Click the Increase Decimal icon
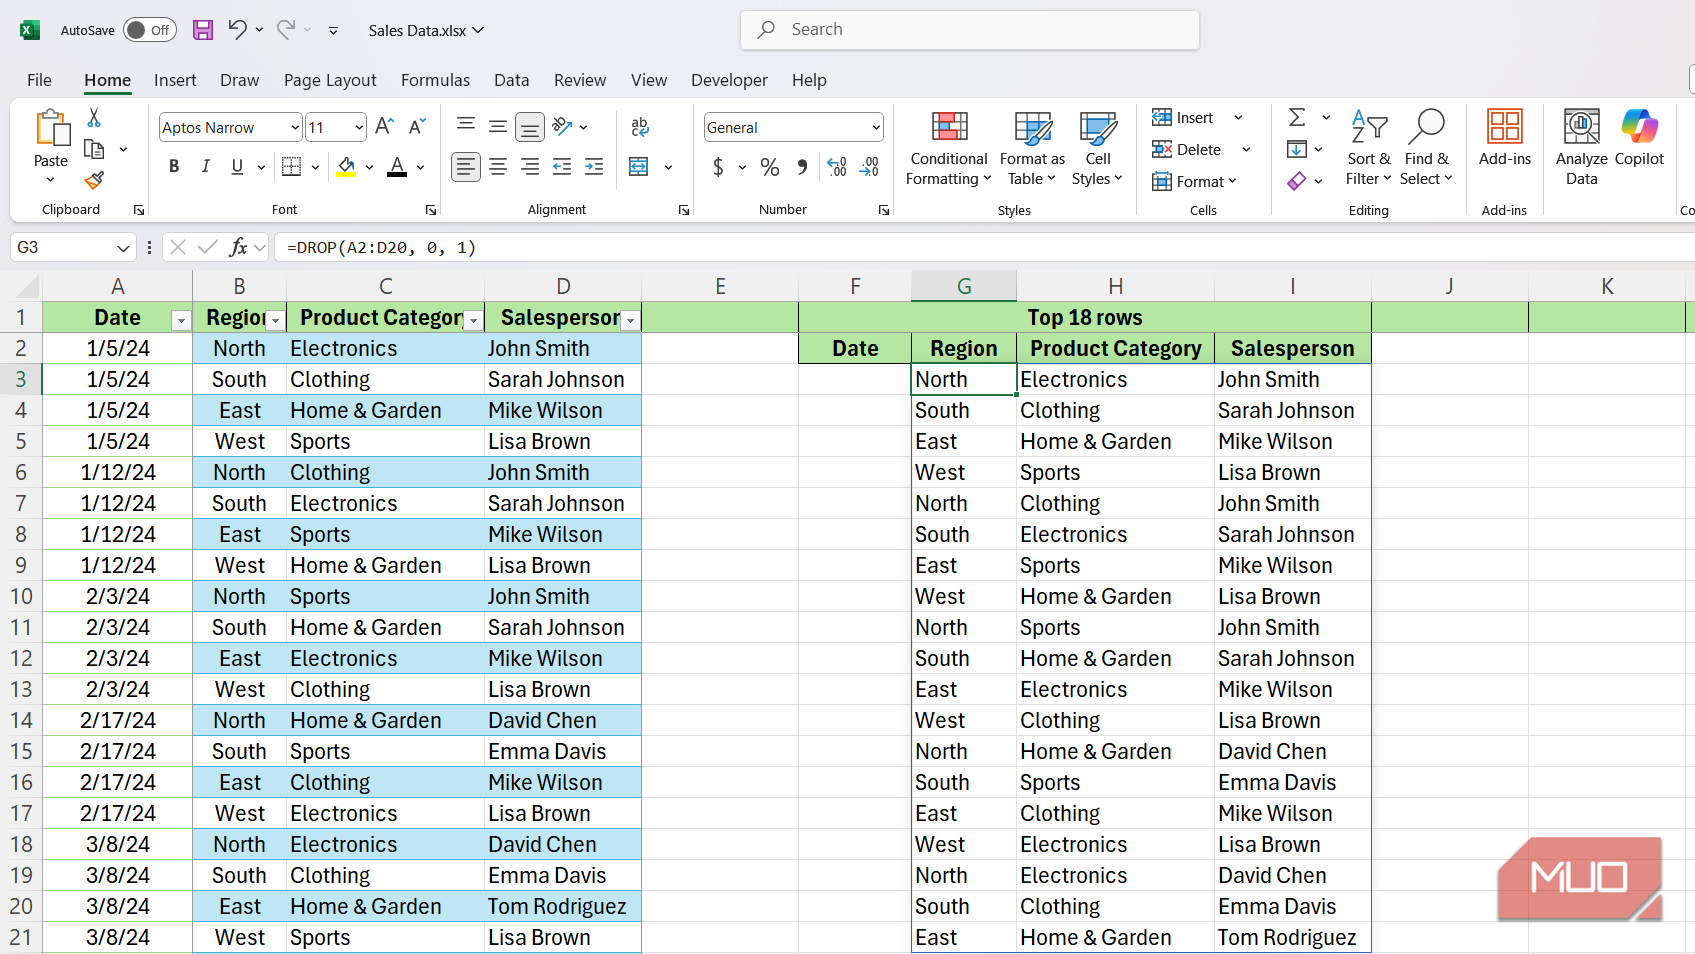The width and height of the screenshot is (1695, 954). (838, 167)
